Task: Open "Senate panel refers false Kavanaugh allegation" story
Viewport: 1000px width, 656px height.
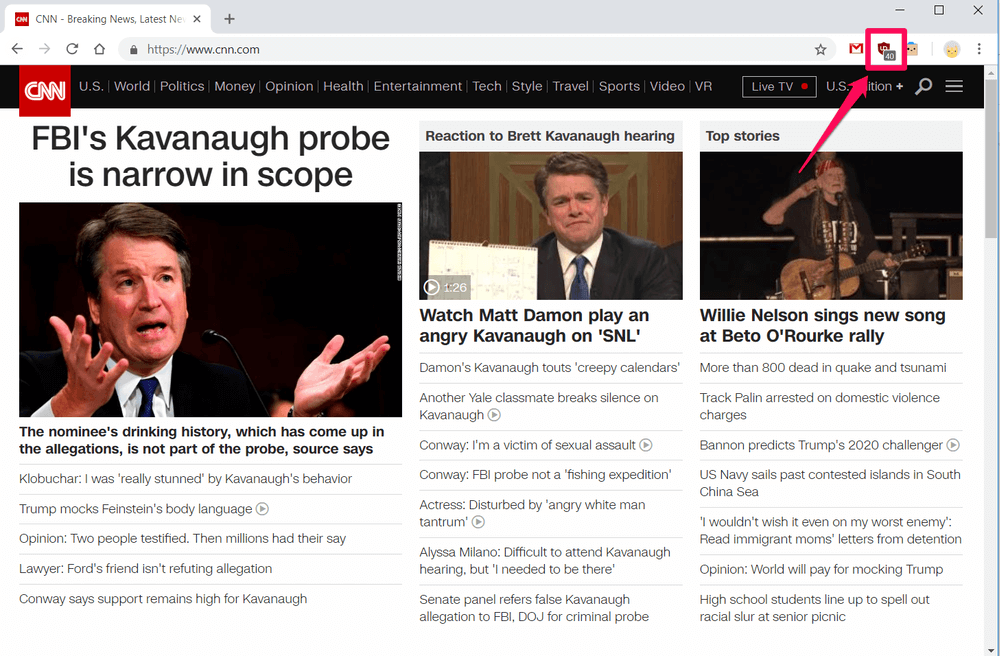Action: (534, 608)
